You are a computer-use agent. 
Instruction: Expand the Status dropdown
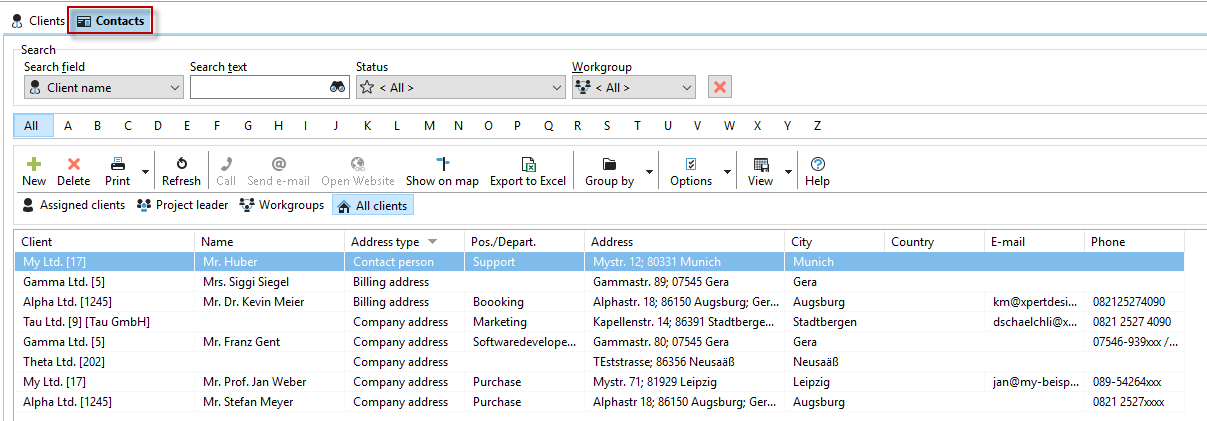tap(460, 87)
